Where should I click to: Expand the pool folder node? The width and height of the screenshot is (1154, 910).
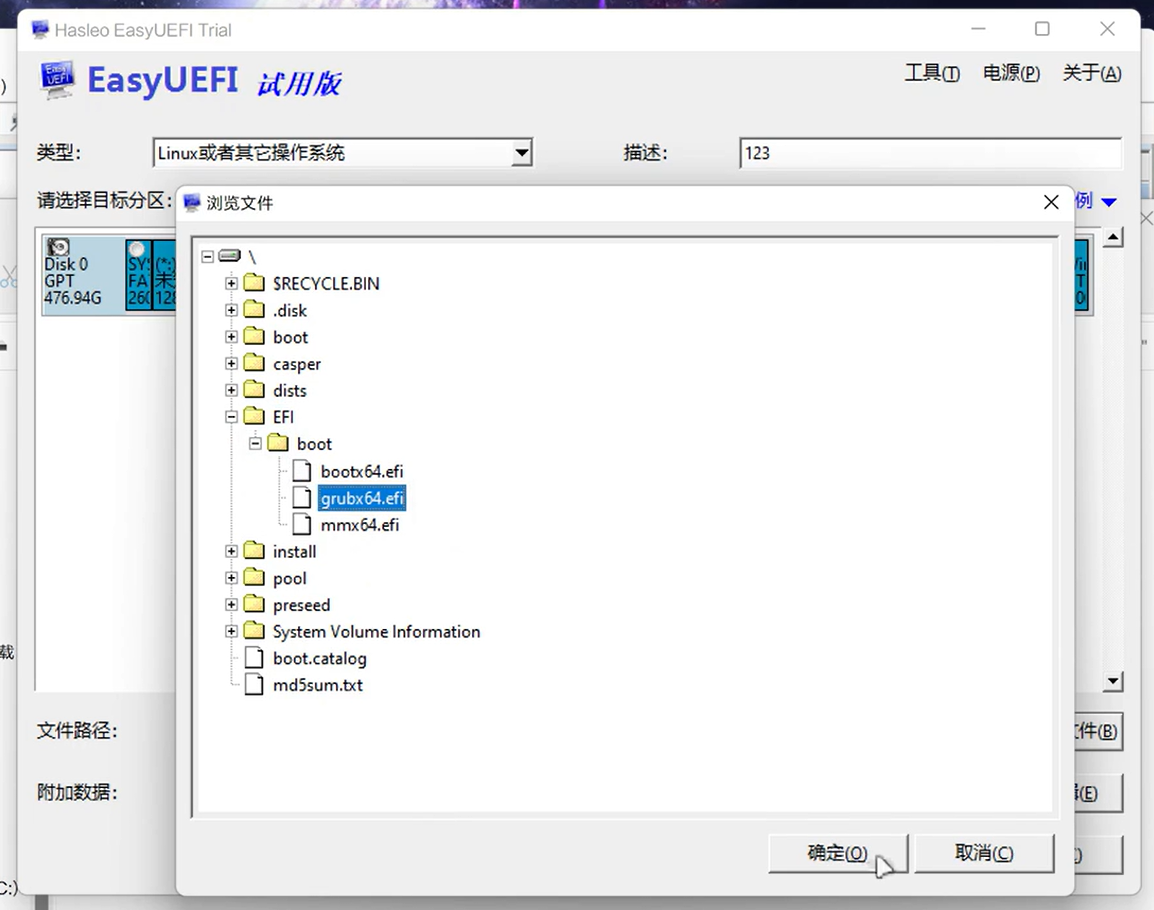[231, 578]
